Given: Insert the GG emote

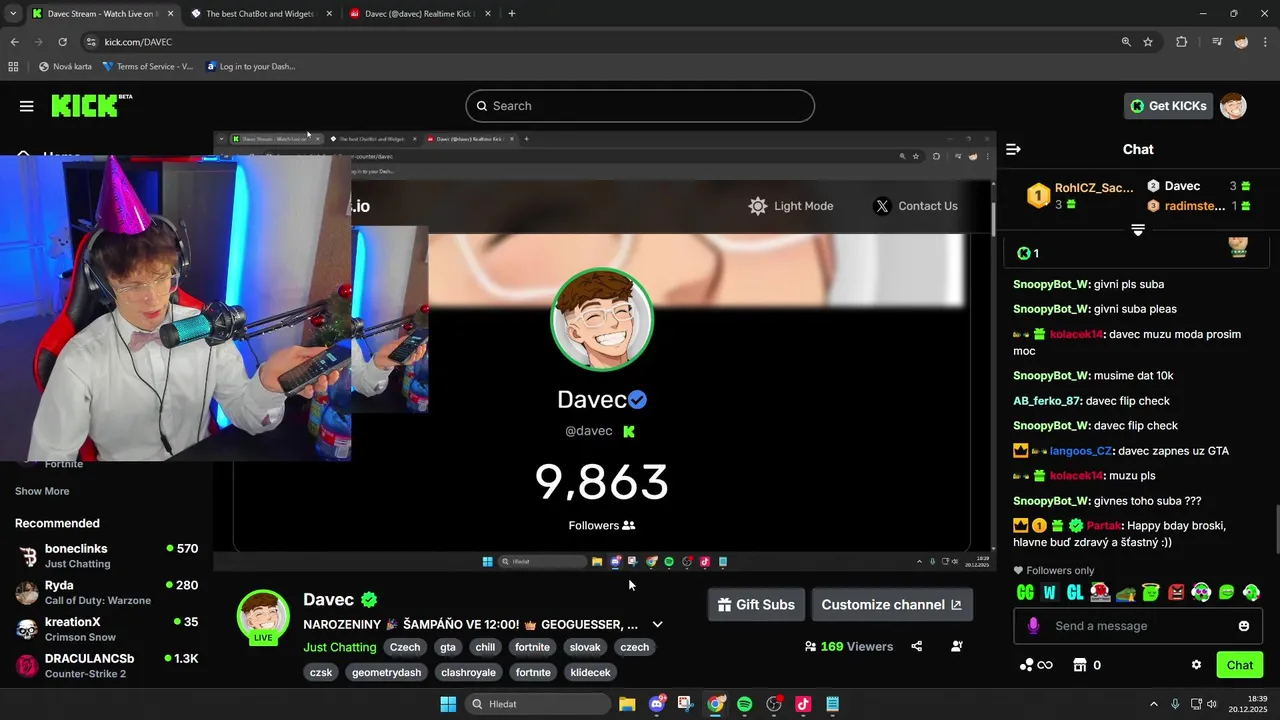Looking at the screenshot, I should [1025, 592].
